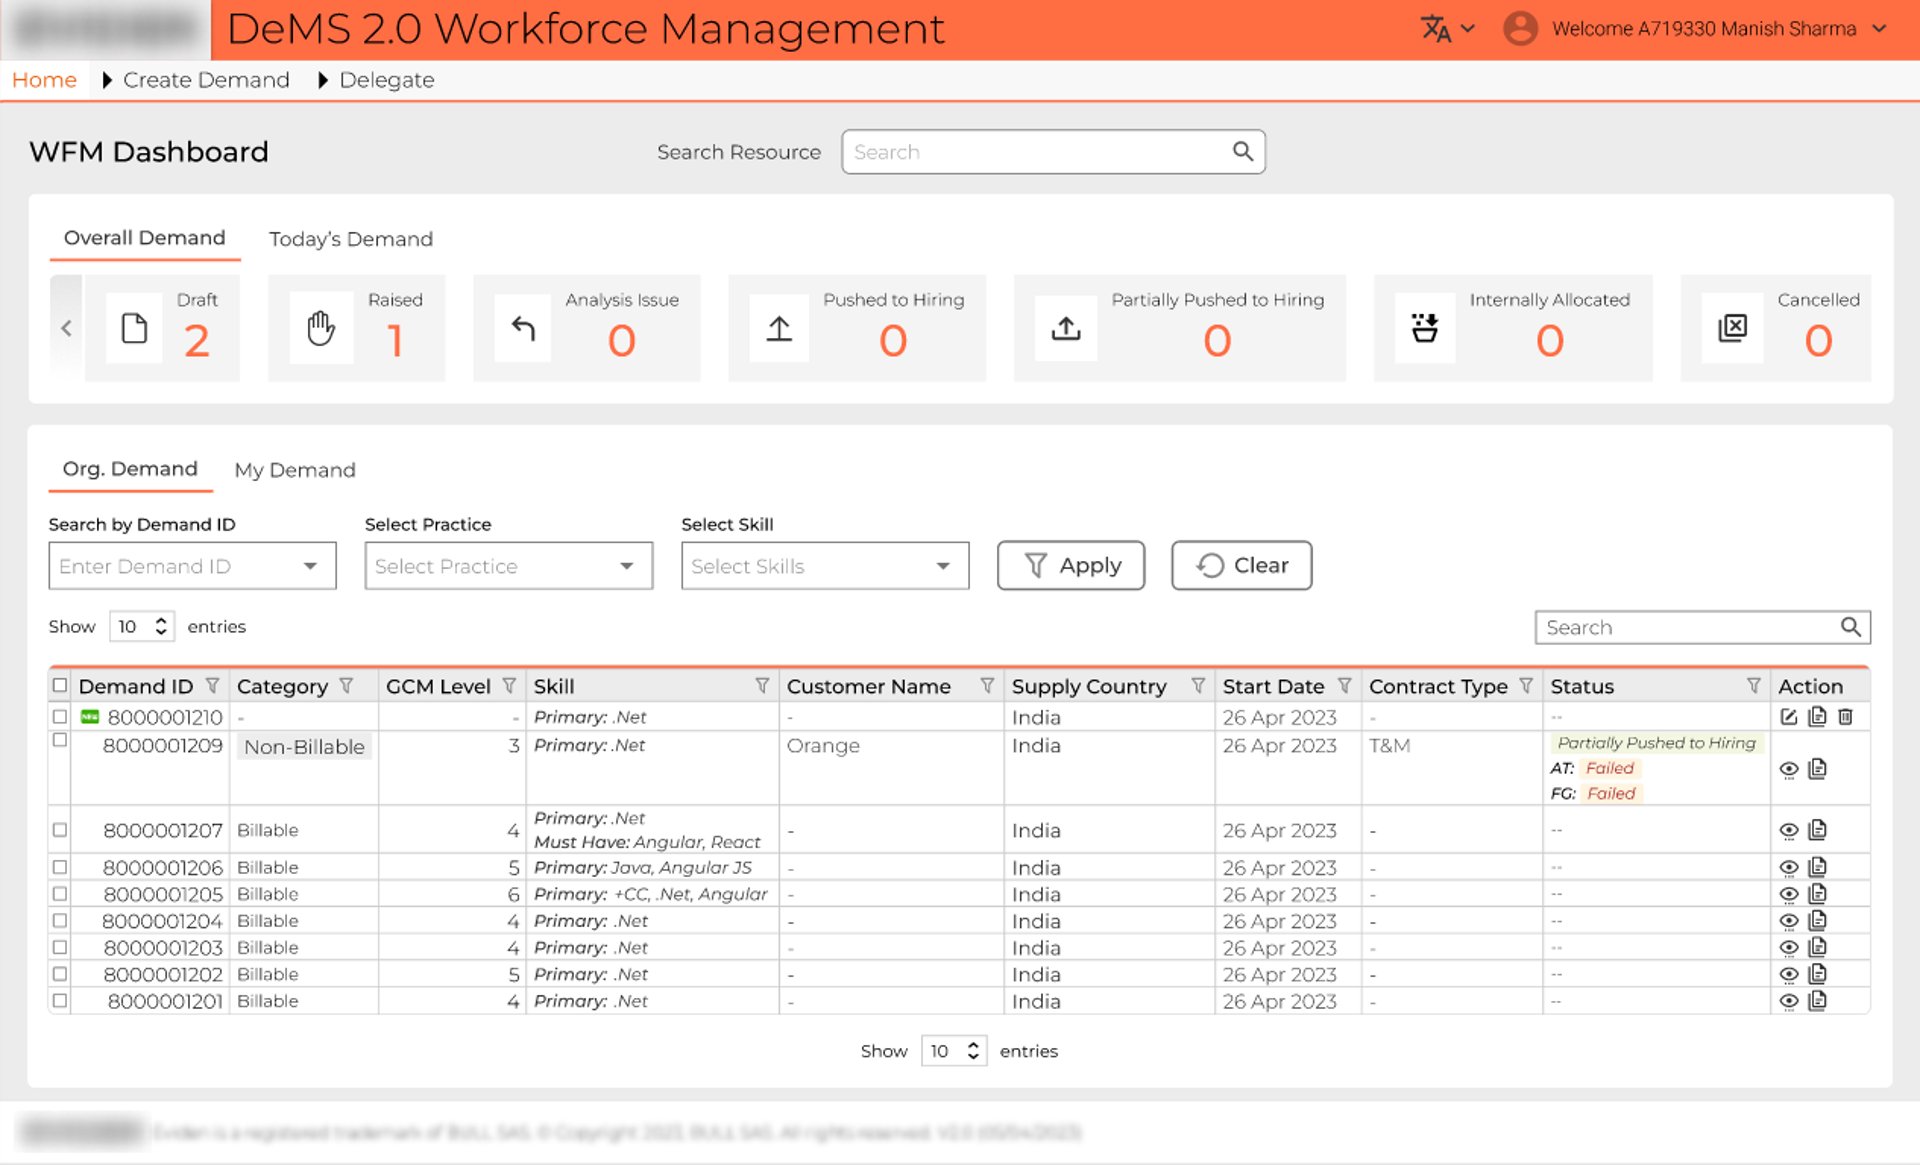1920x1165 pixels.
Task: Open the Partially Pushed to Hiring icon
Action: click(1066, 328)
